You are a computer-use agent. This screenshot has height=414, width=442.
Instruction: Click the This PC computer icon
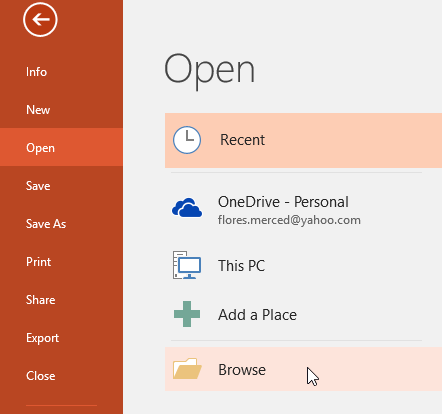187,265
